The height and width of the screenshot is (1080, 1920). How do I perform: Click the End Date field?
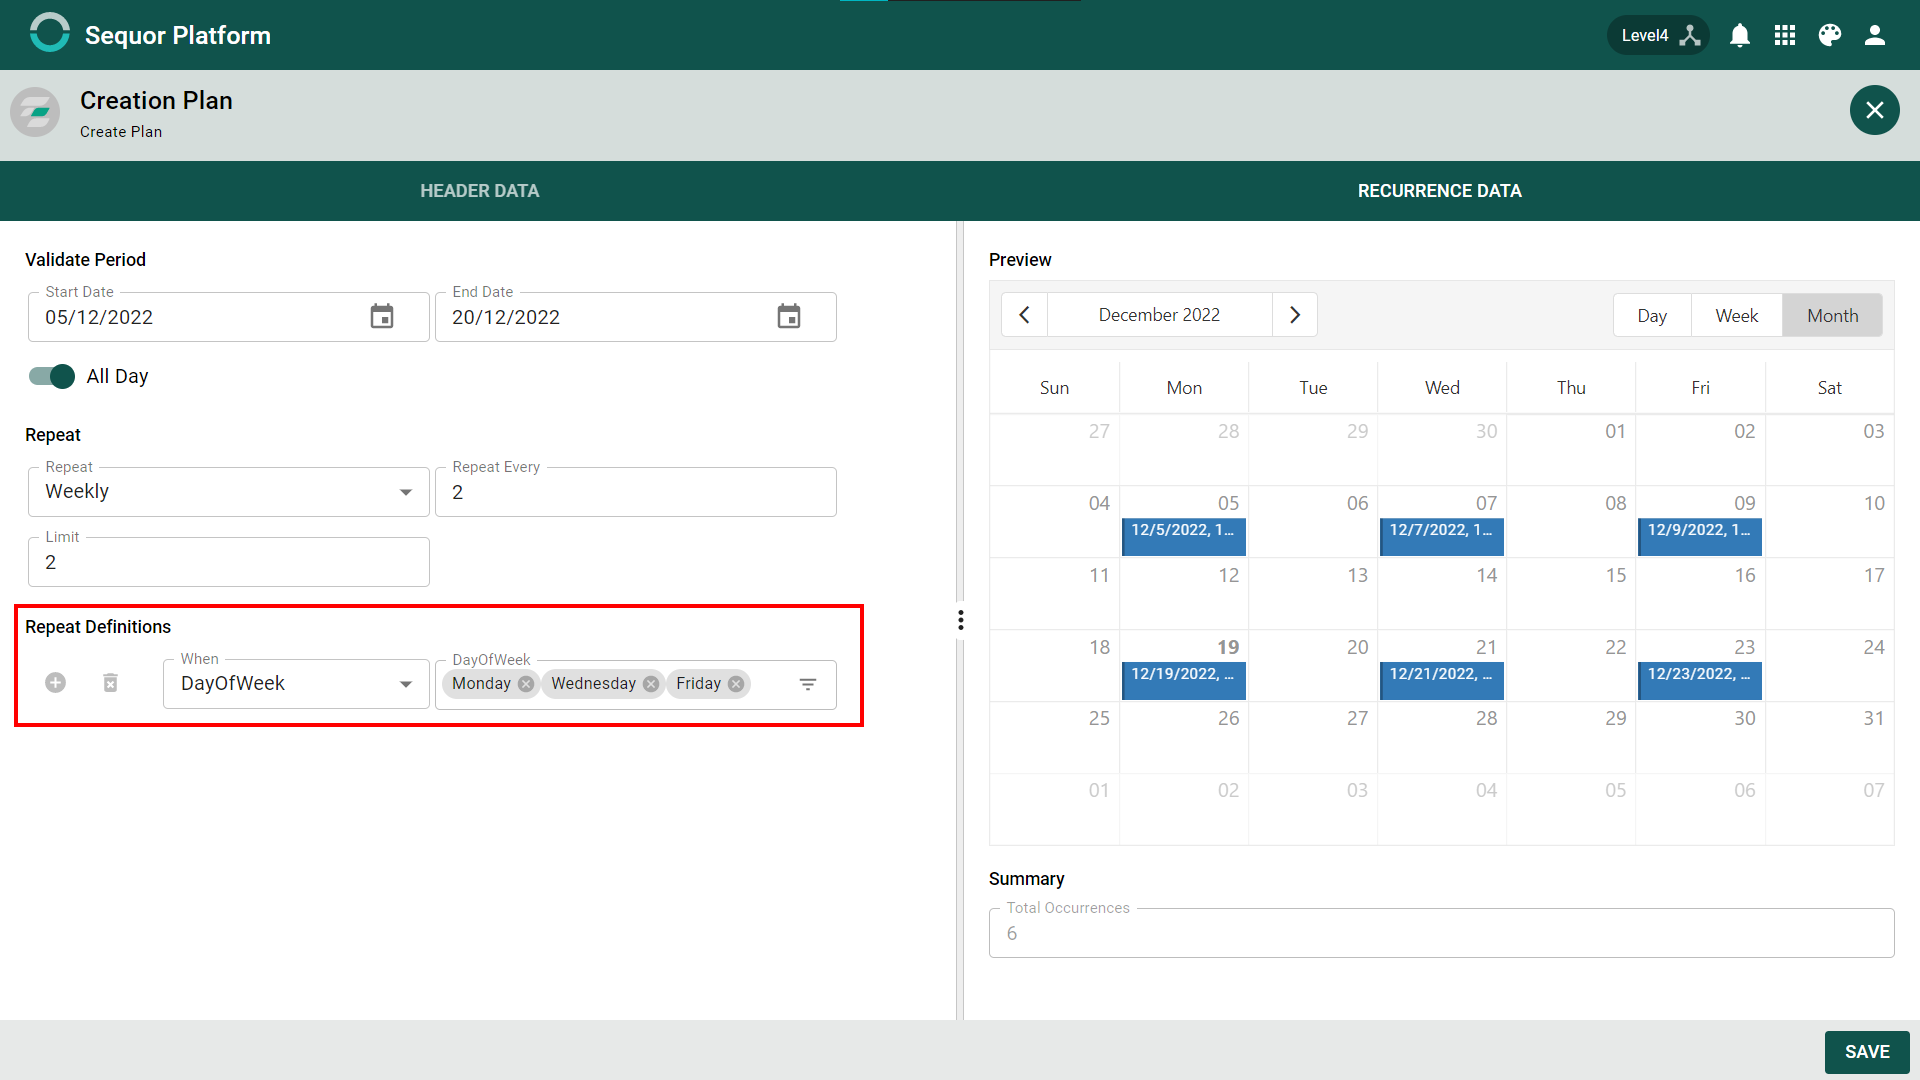point(636,317)
